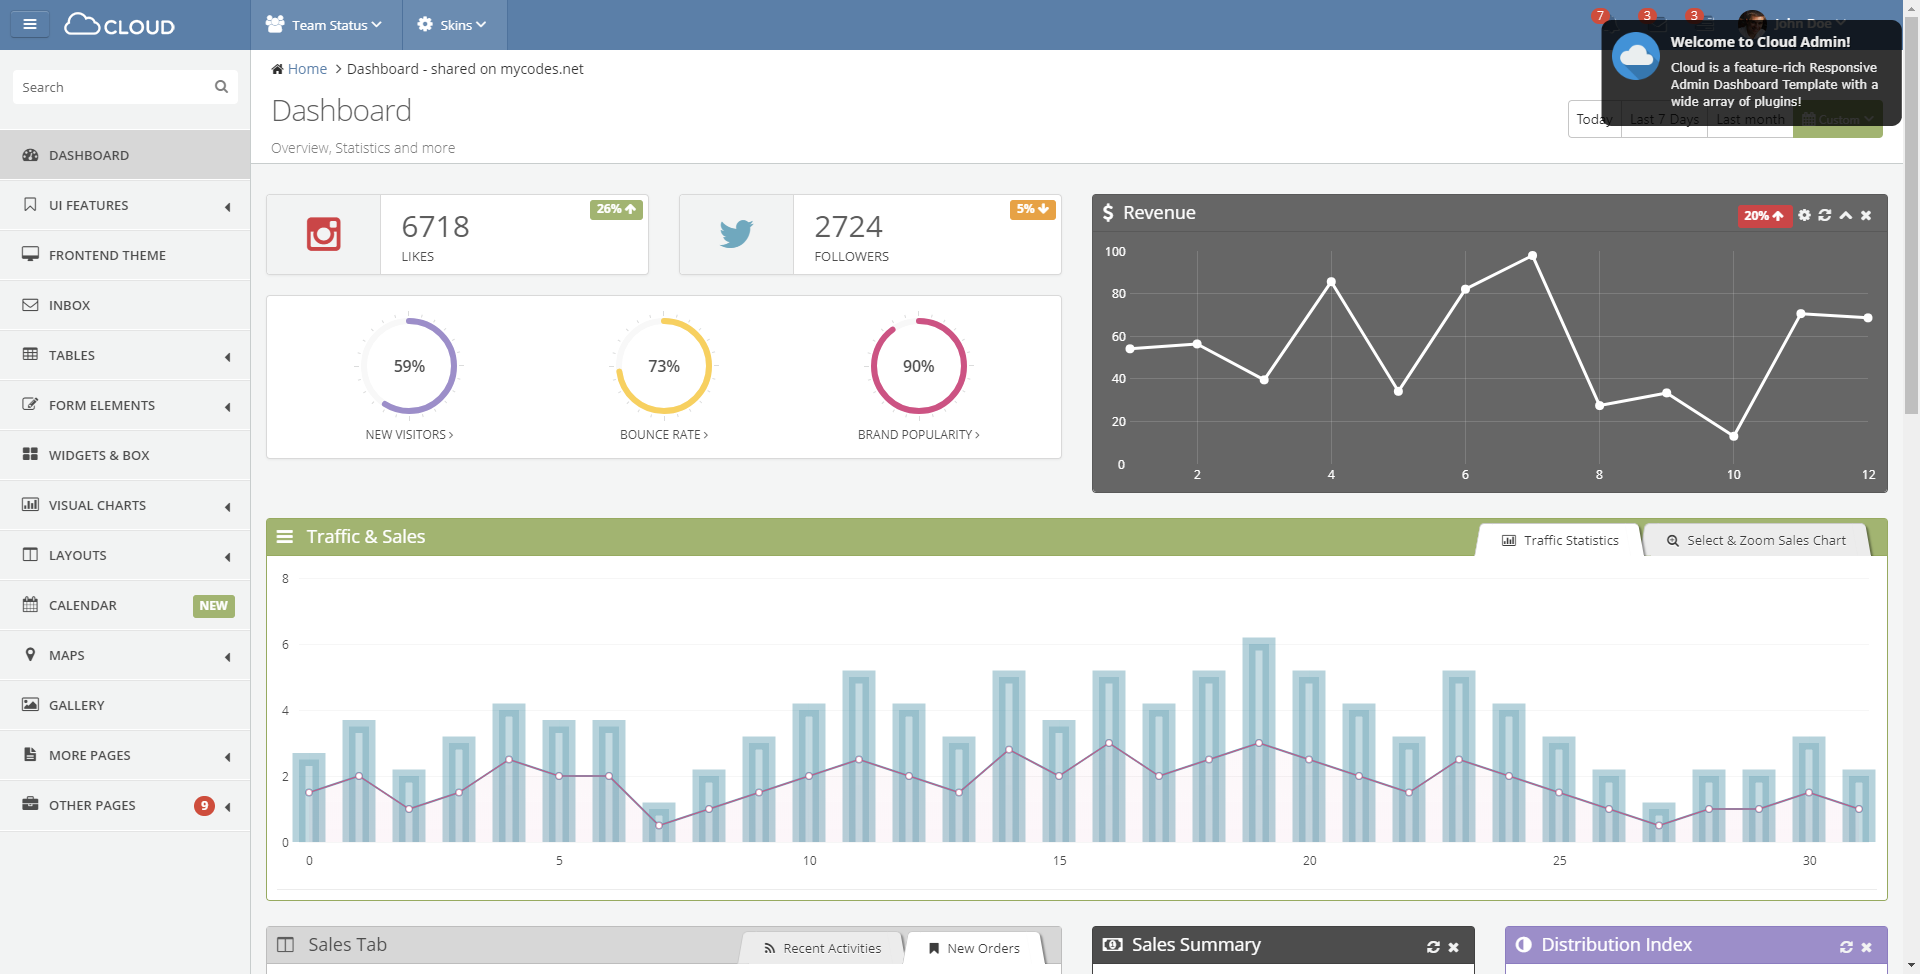Click the 90% Brand Popularity gauge

919,366
